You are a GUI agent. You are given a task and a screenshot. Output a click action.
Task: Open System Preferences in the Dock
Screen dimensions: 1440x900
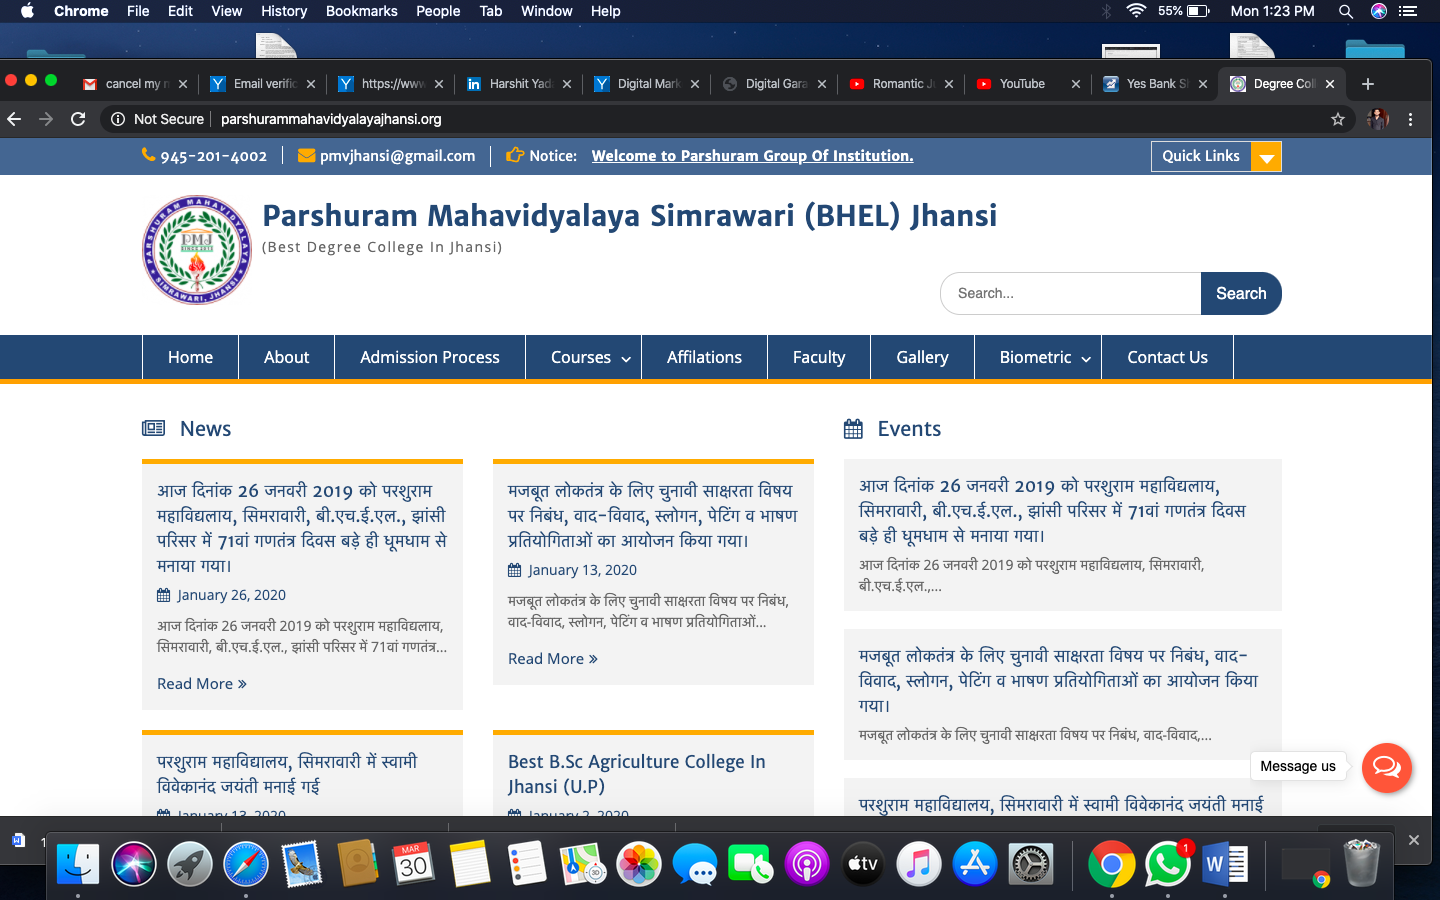coord(1030,864)
